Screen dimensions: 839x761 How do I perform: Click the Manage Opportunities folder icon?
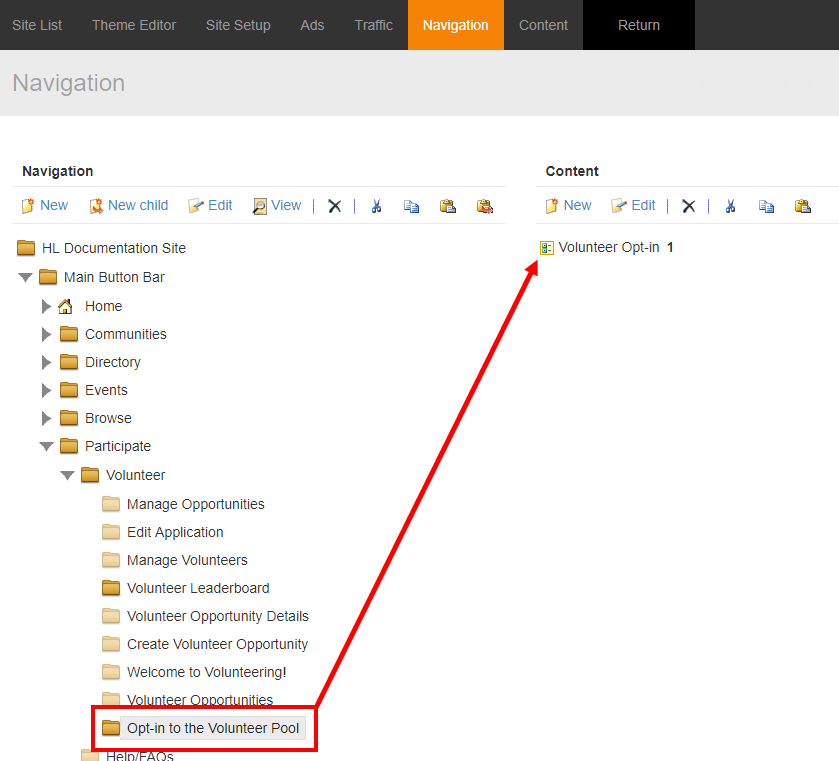(111, 504)
